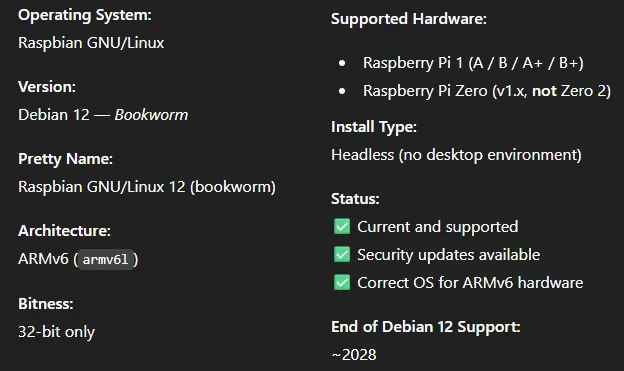Click the Raspbian GNU/Linux value text
Screen dimensions: 624x371
[91, 43]
